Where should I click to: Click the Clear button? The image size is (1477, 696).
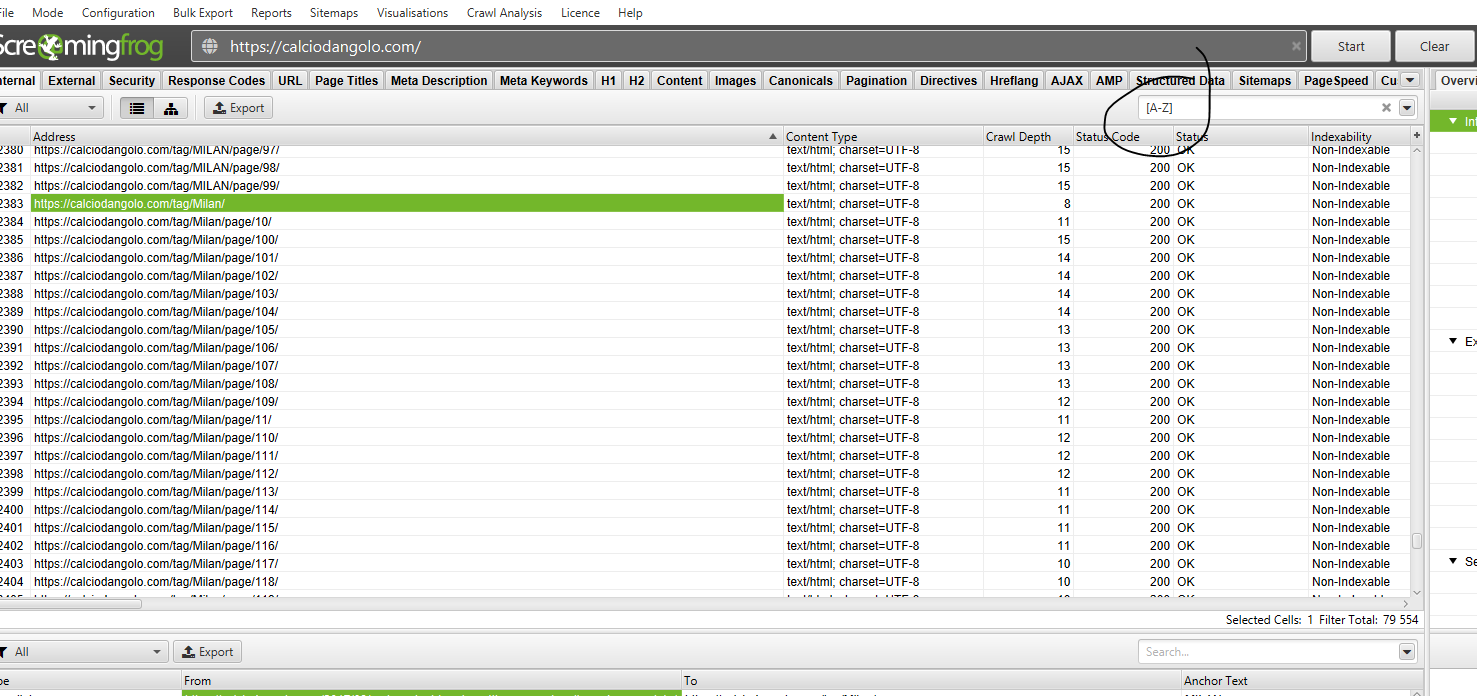point(1434,46)
